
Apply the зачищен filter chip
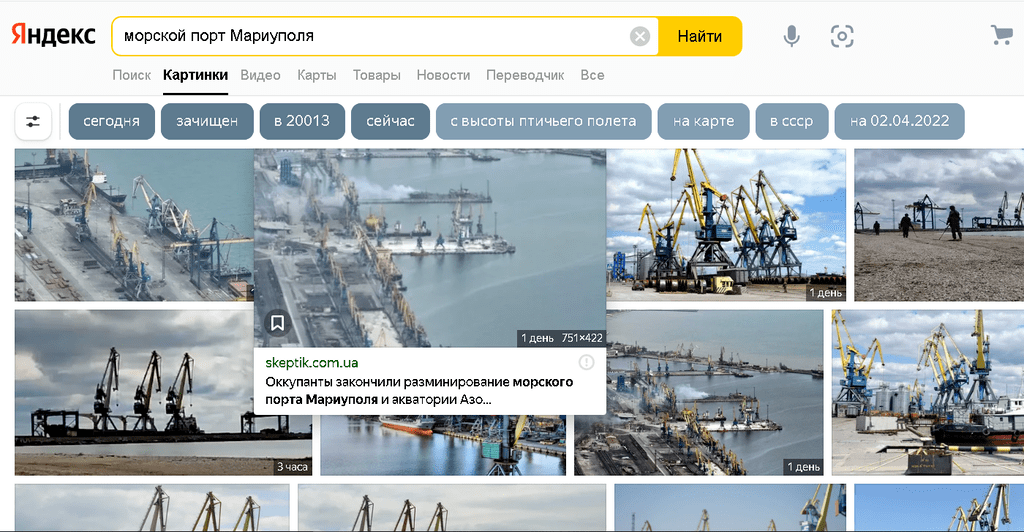pos(207,121)
